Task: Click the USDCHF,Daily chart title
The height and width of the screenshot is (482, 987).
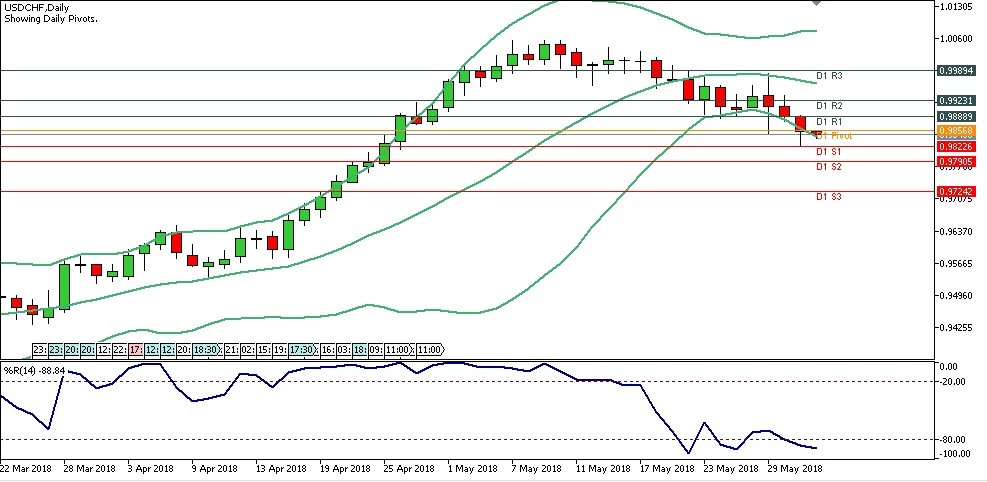Action: click(37, 8)
